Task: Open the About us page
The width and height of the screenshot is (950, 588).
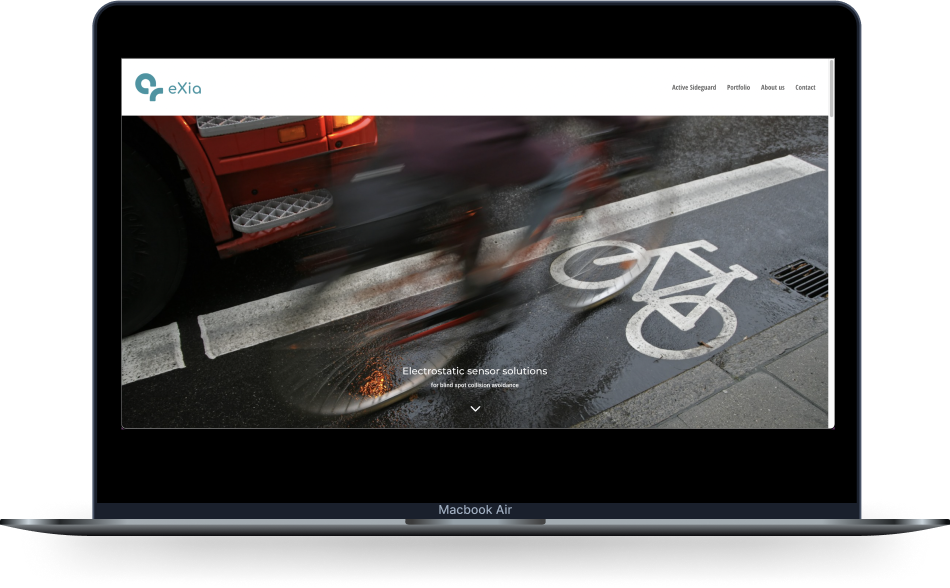Action: pyautogui.click(x=772, y=88)
